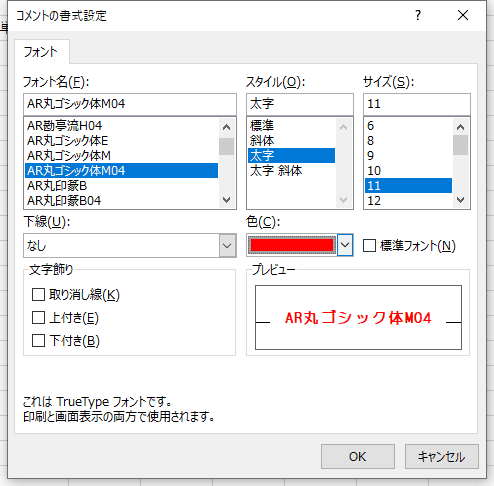Viewport: 494px width, 486px height.
Task: Click font list scroll down arrow
Action: tap(226, 200)
